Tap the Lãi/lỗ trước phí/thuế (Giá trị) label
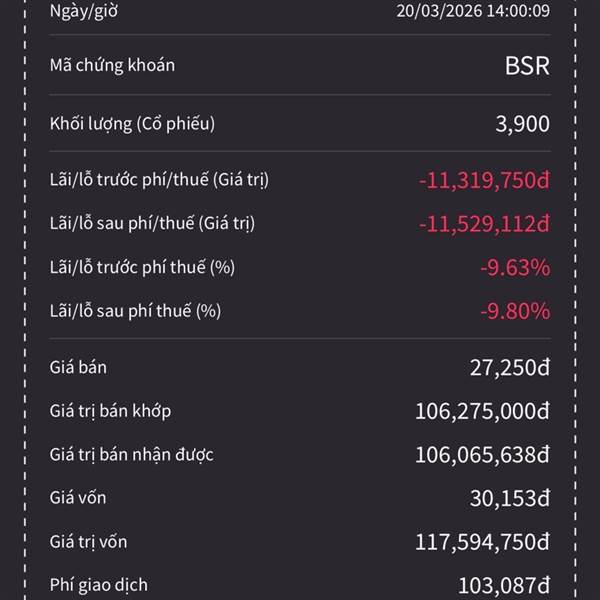The width and height of the screenshot is (600, 600). click(x=159, y=179)
